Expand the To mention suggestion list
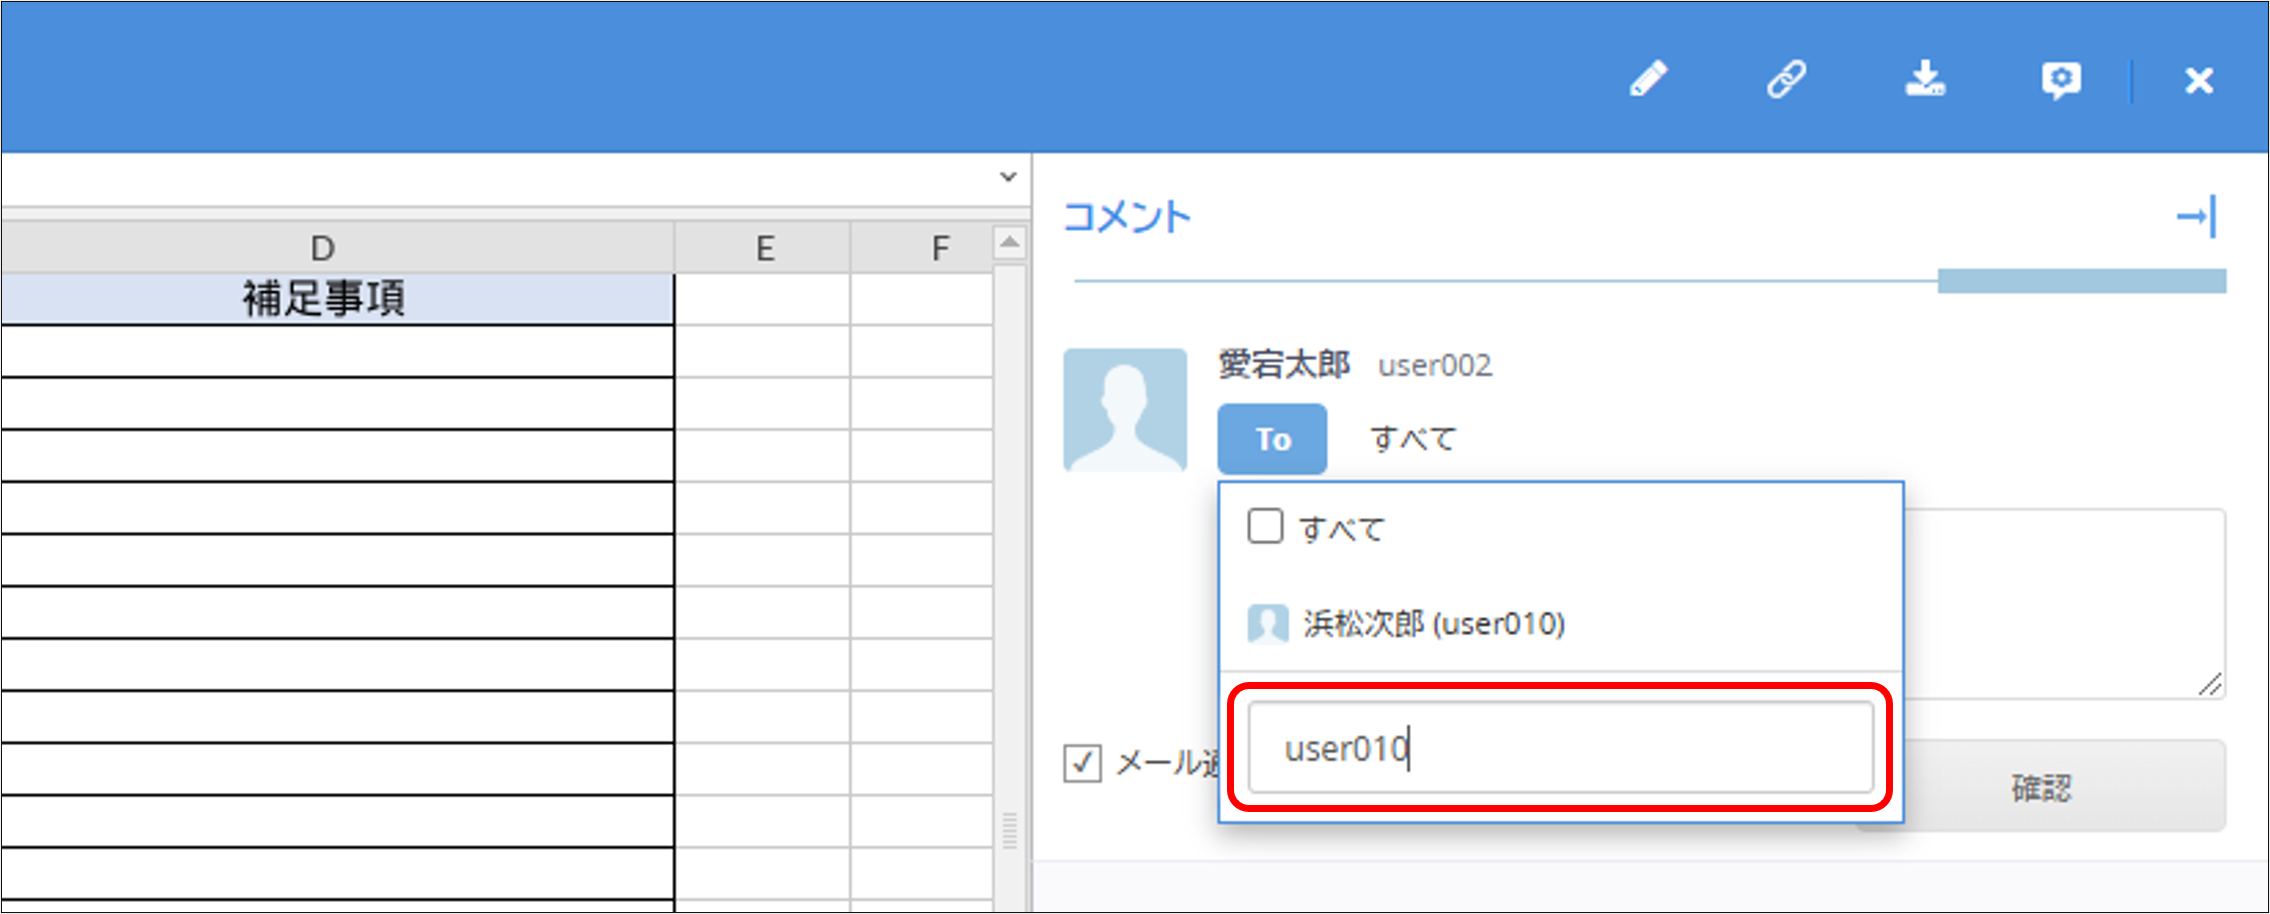Image resolution: width=2270 pixels, height=914 pixels. (x=1410, y=438)
